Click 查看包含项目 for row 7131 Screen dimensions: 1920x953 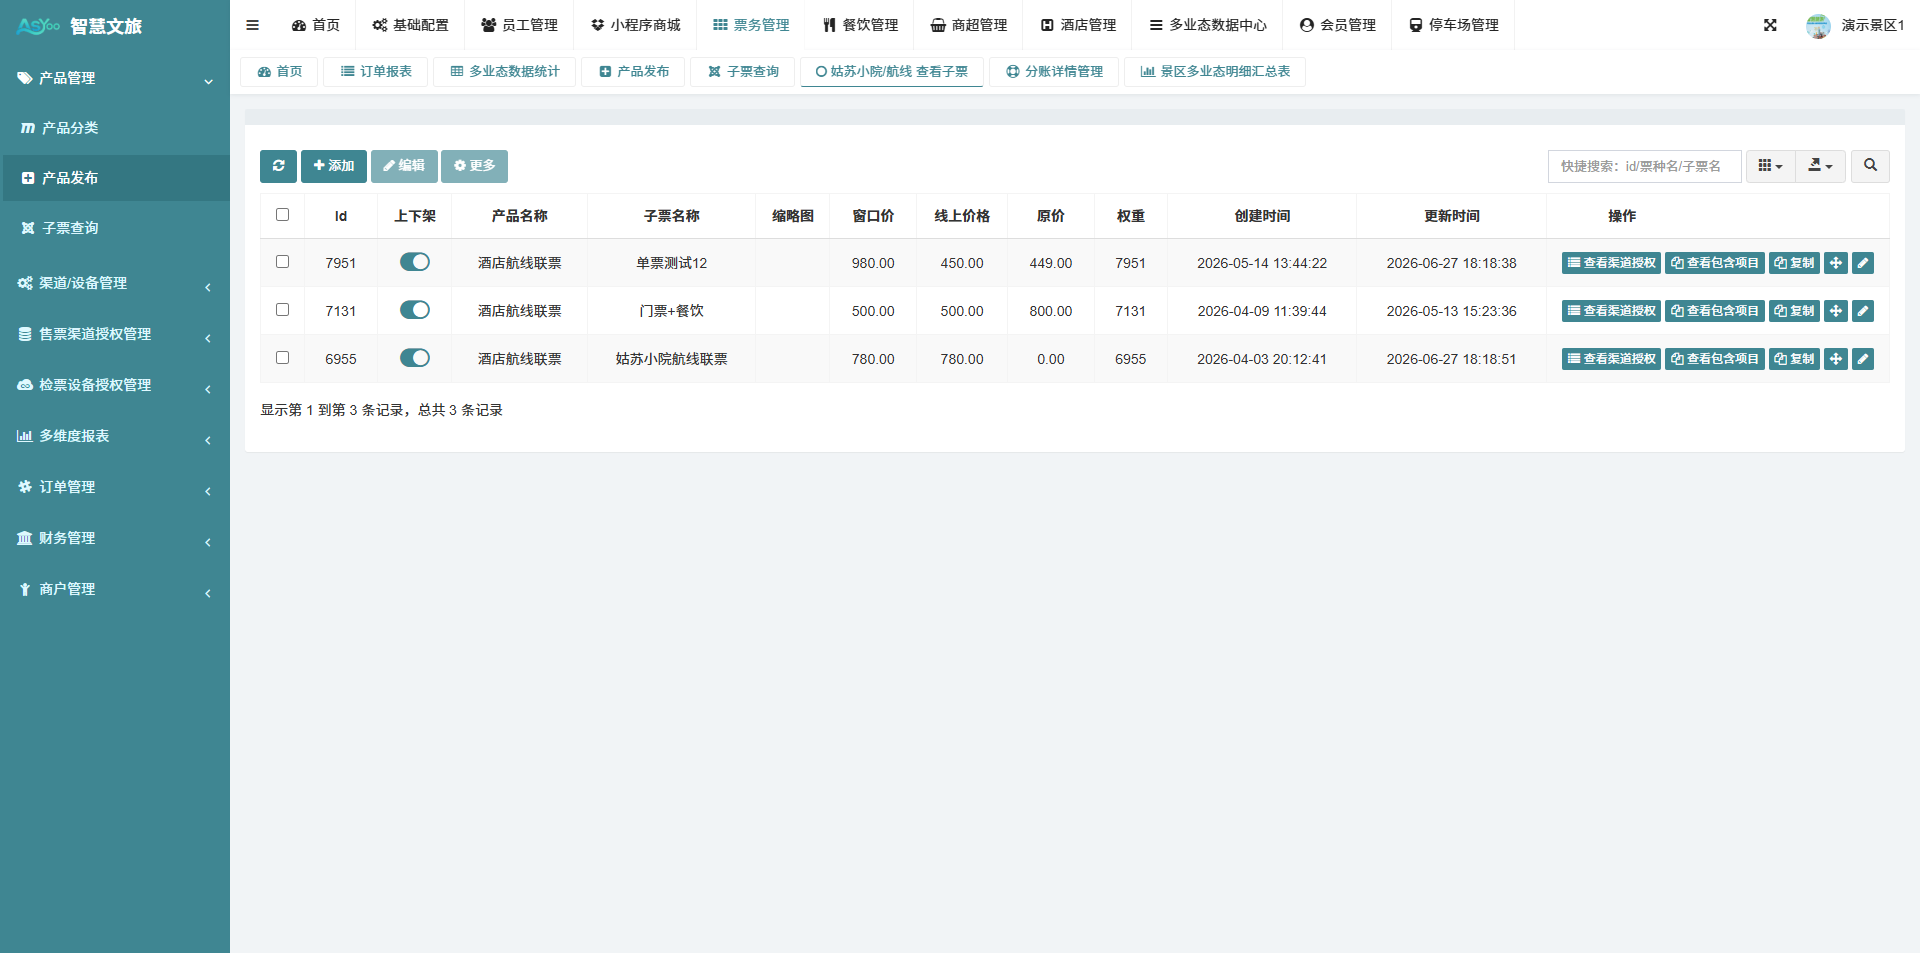[1715, 311]
